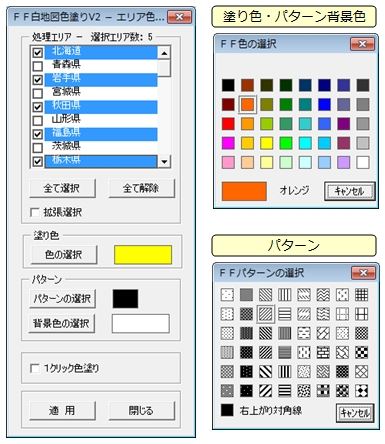Viewport: 385px width, 444px height.
Task: Select the horizontal lines pattern in the second row
Action: [285, 314]
